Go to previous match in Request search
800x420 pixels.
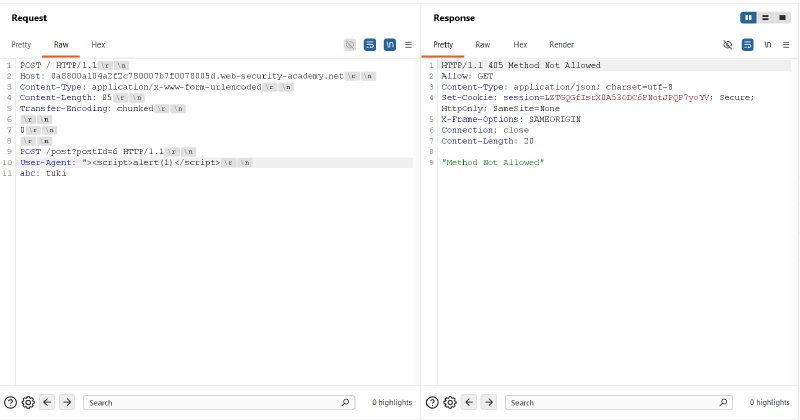tap(47, 402)
